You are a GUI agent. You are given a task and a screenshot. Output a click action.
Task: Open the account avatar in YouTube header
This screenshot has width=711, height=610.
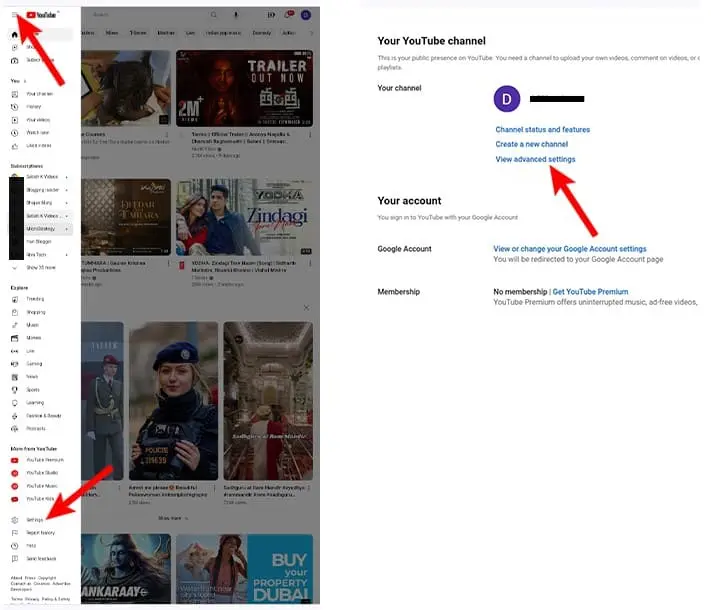click(306, 15)
